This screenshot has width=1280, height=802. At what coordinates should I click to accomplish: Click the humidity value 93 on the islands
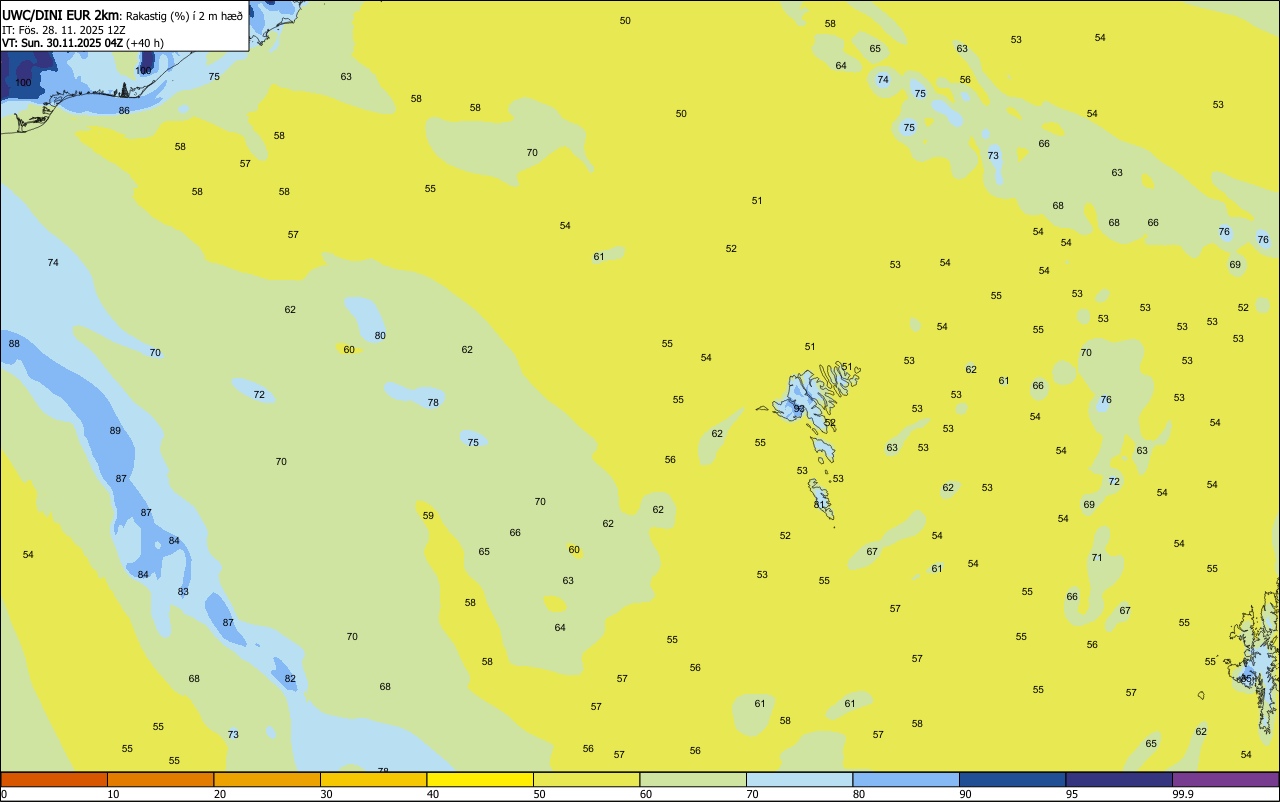799,408
